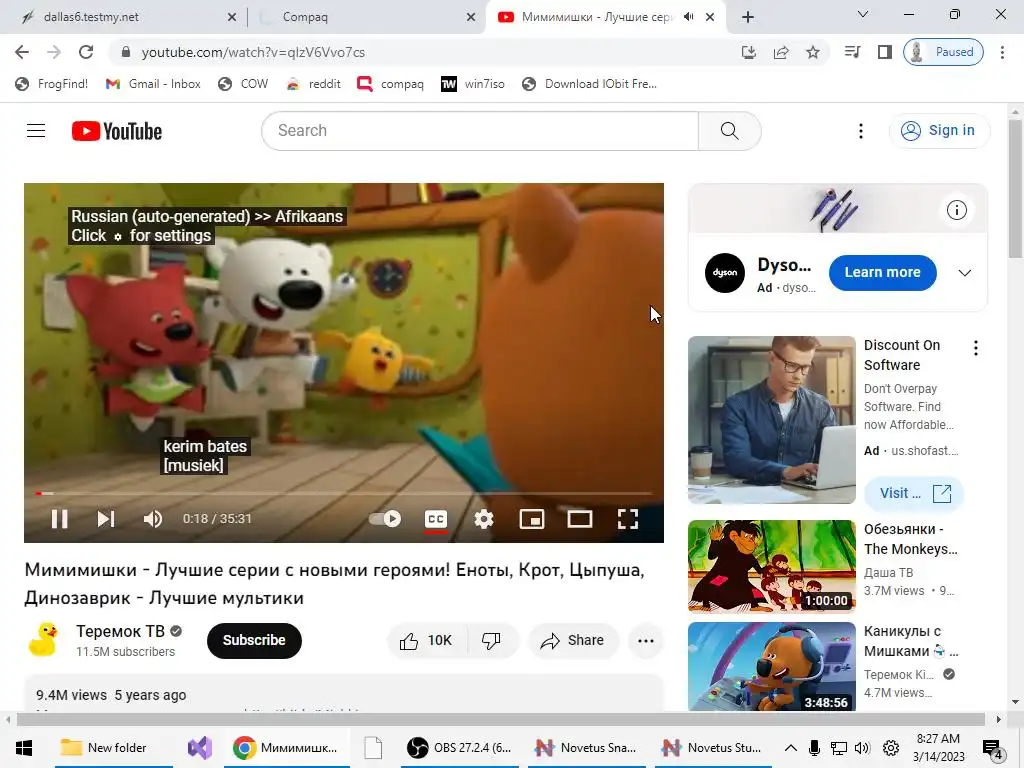Open YouTube settings three-dot menu

(x=861, y=131)
